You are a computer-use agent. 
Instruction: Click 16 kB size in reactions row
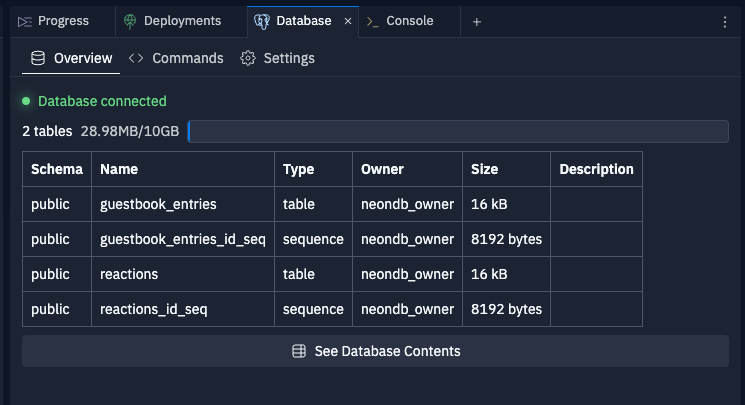506,274
